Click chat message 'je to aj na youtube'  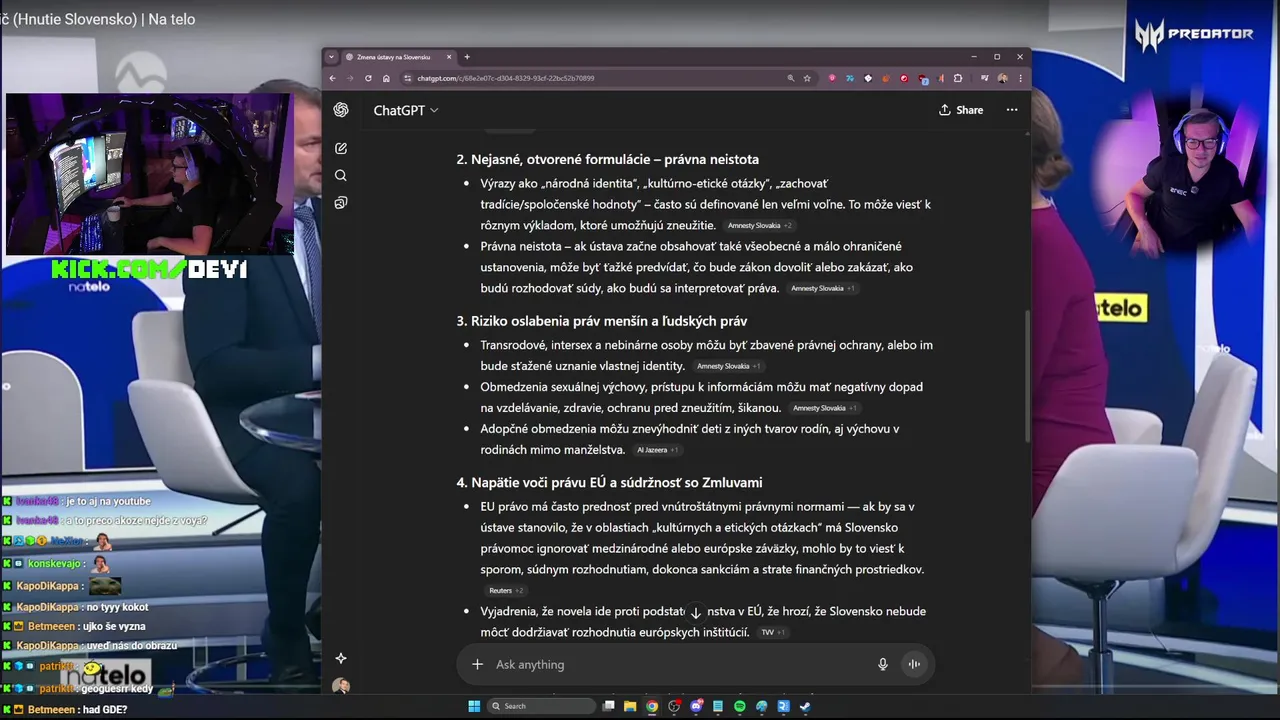pos(109,501)
